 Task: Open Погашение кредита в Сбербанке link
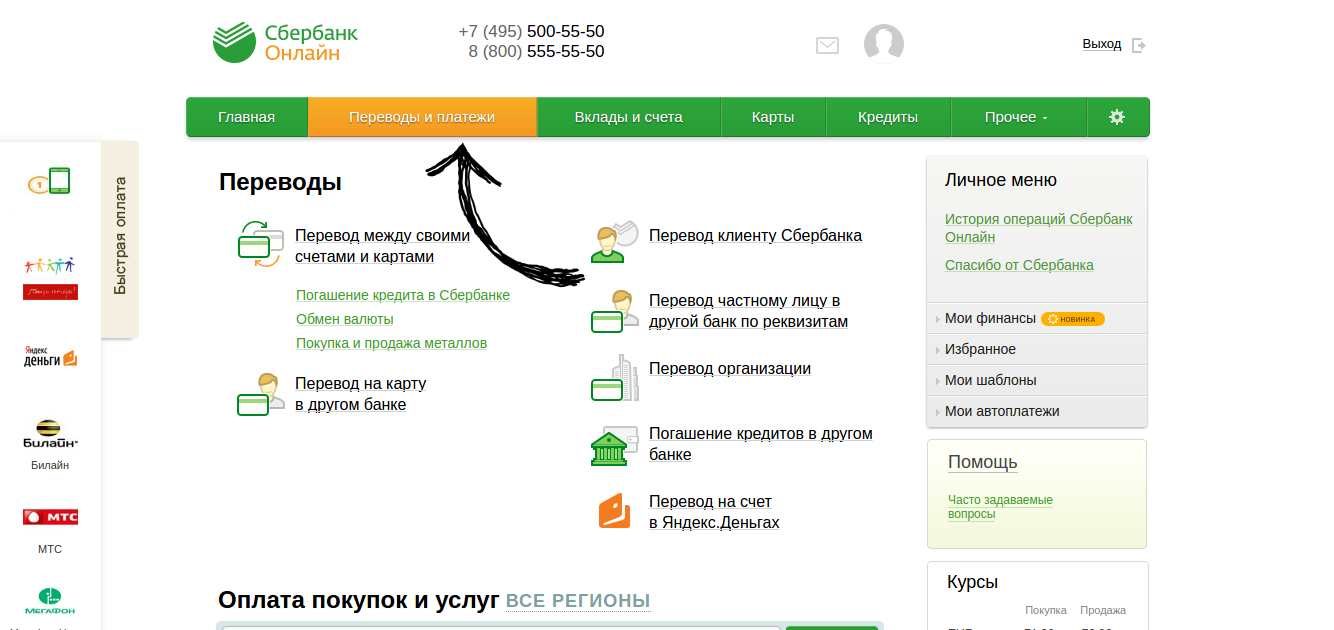tap(403, 295)
